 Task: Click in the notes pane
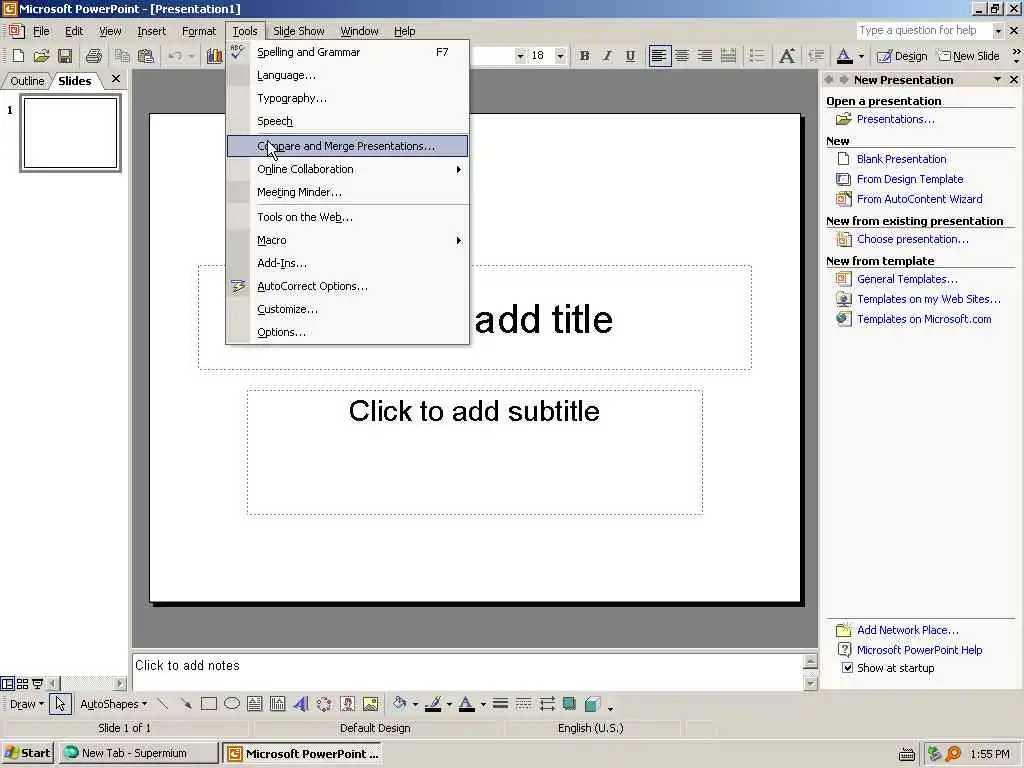click(x=468, y=672)
